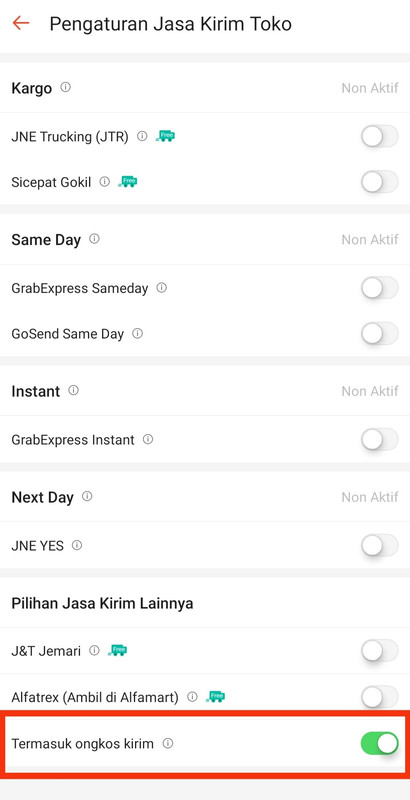Tap free shipping truck icon beside J&T Jemari

point(118,650)
